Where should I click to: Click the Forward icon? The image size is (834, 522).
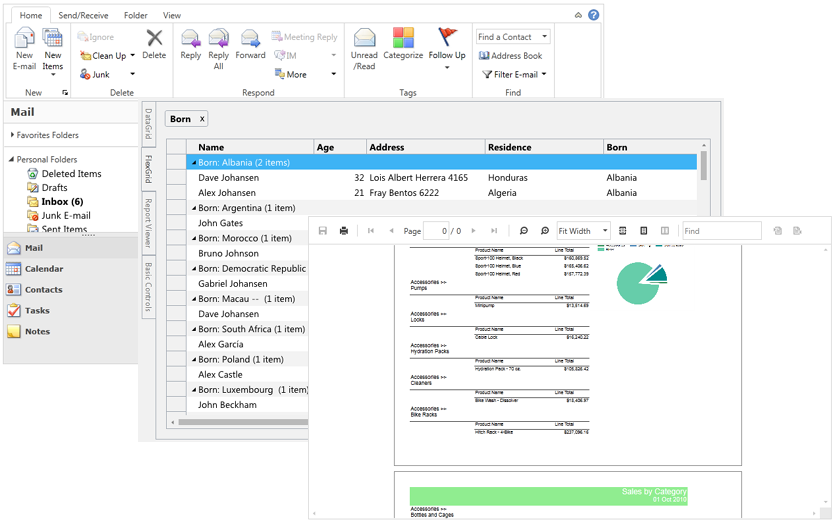coord(250,38)
